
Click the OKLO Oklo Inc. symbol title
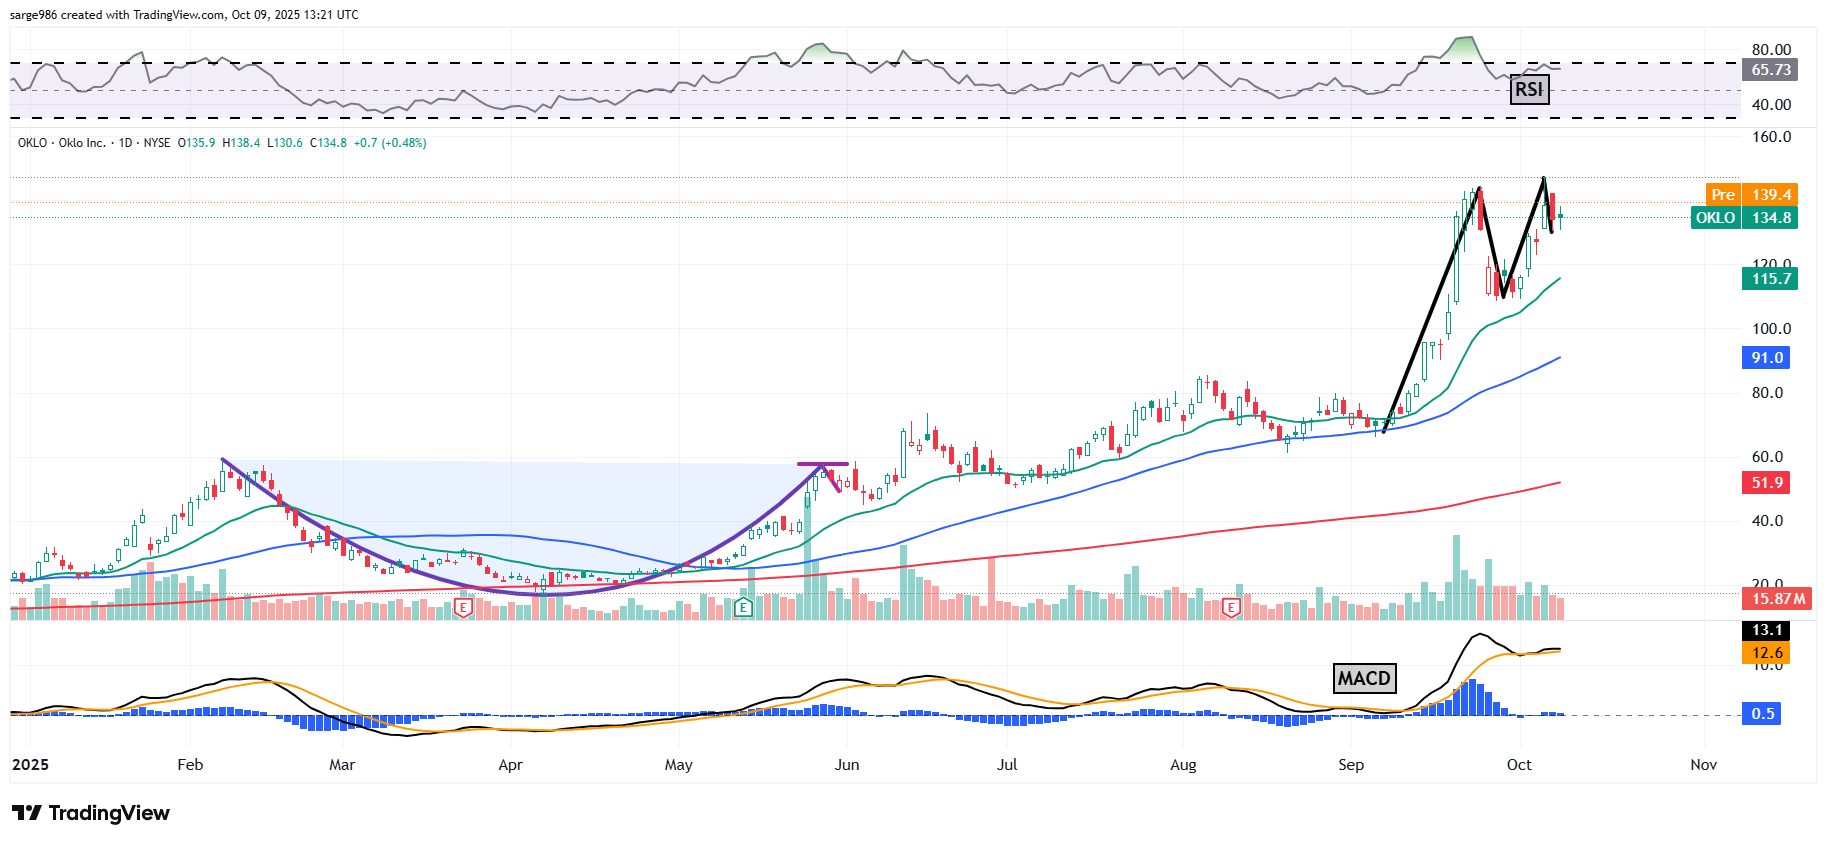(x=62, y=143)
